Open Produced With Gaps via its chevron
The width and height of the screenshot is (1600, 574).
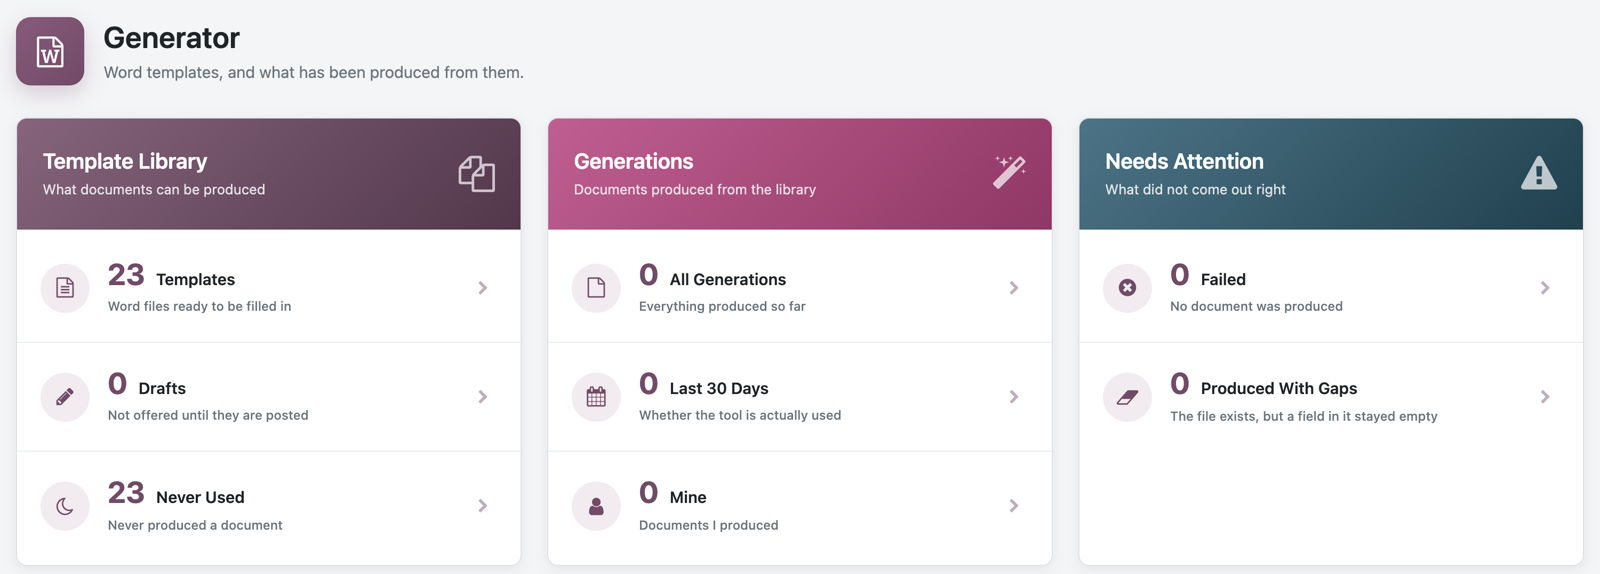tap(1545, 397)
